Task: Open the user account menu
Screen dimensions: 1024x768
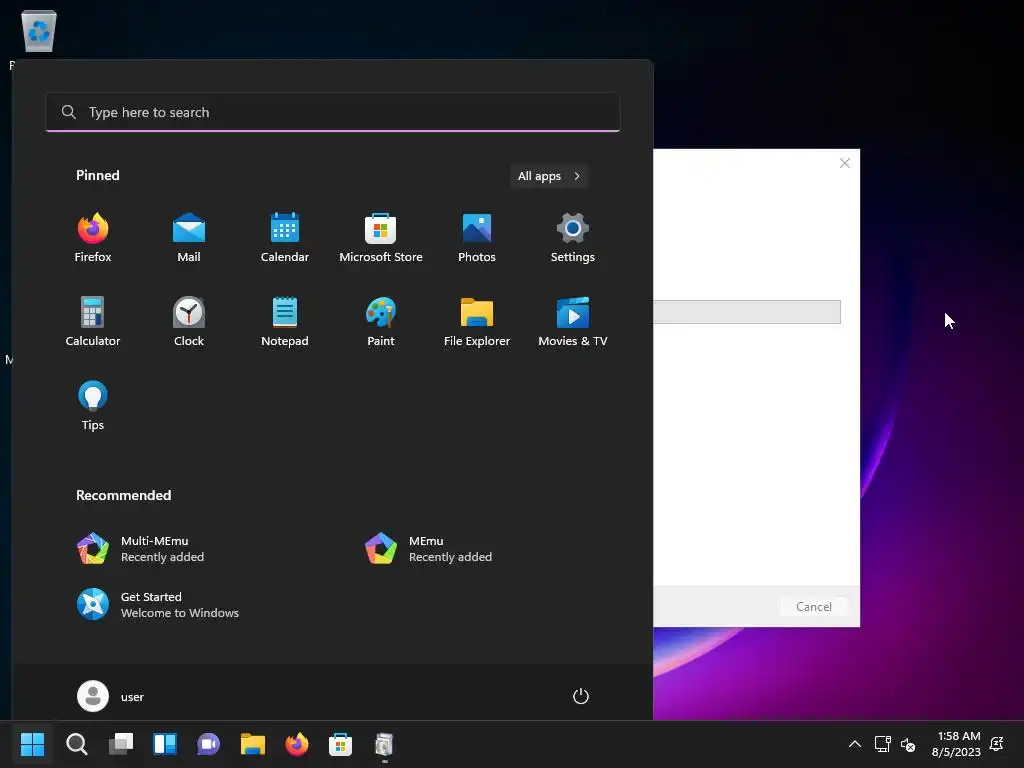Action: tap(110, 696)
